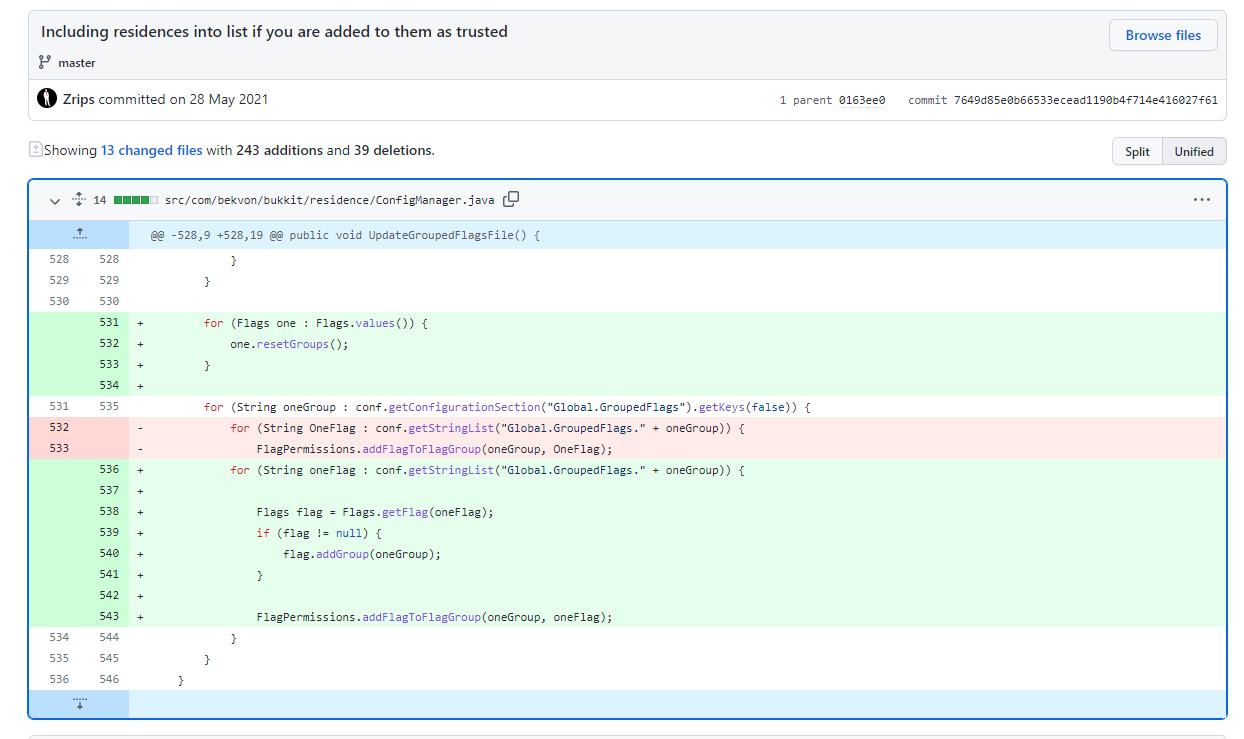Open Zrips author avatar

(x=47, y=99)
